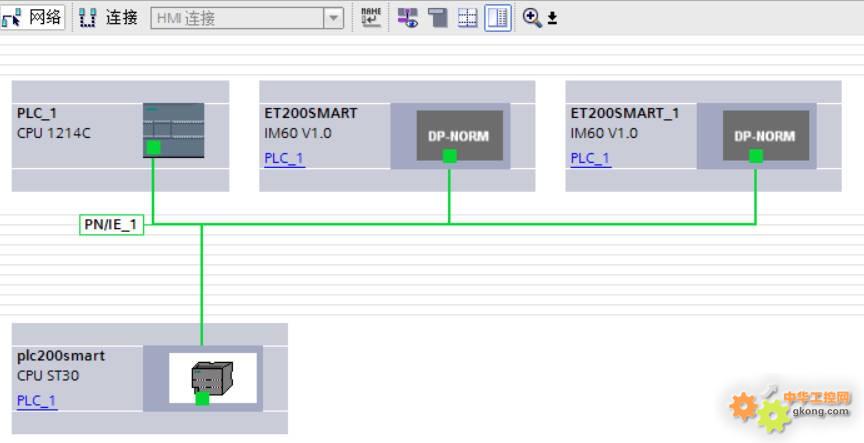864x443 pixels.
Task: Open PLC_1 link under plc200smart
Action: pyautogui.click(x=37, y=400)
